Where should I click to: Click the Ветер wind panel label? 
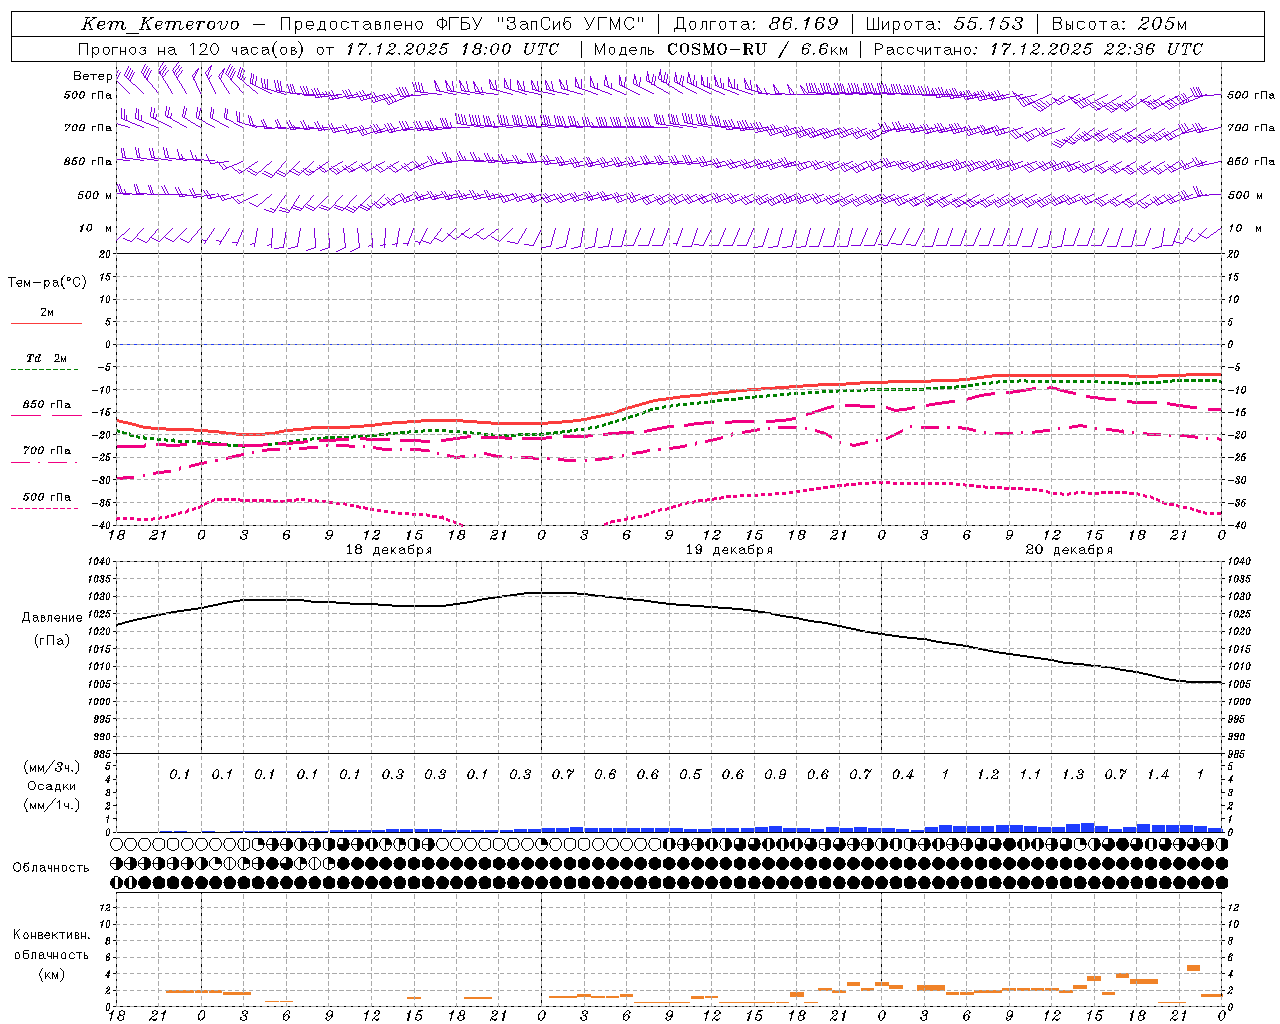(x=92, y=76)
